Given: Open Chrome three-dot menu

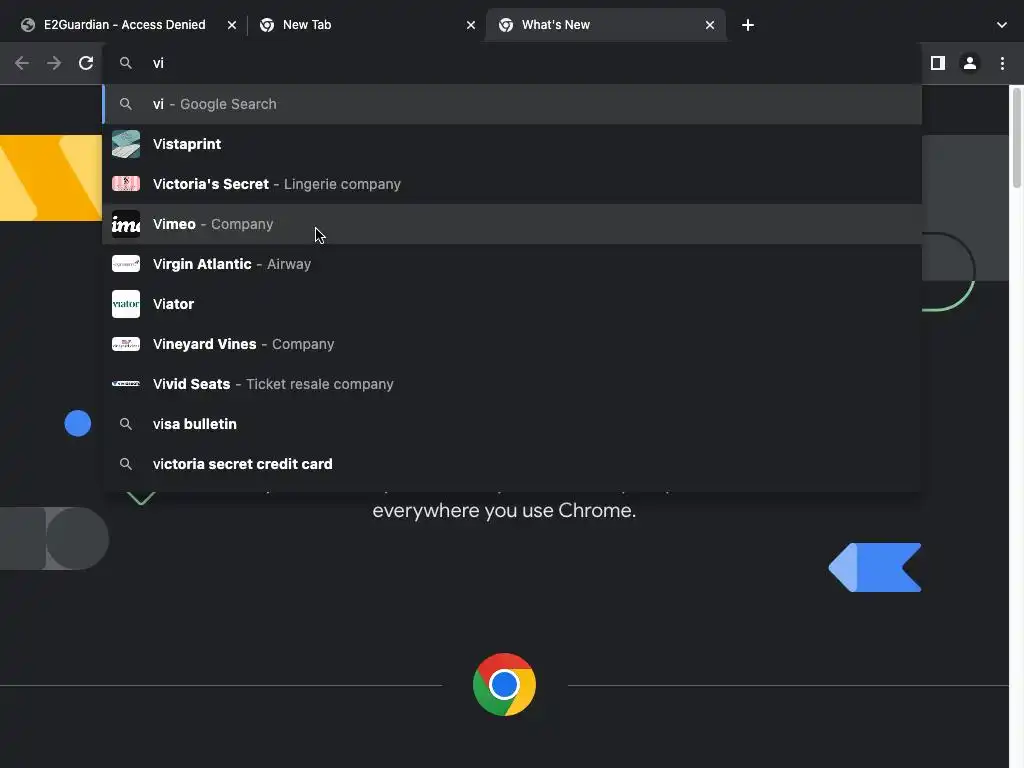Looking at the screenshot, I should 1002,63.
